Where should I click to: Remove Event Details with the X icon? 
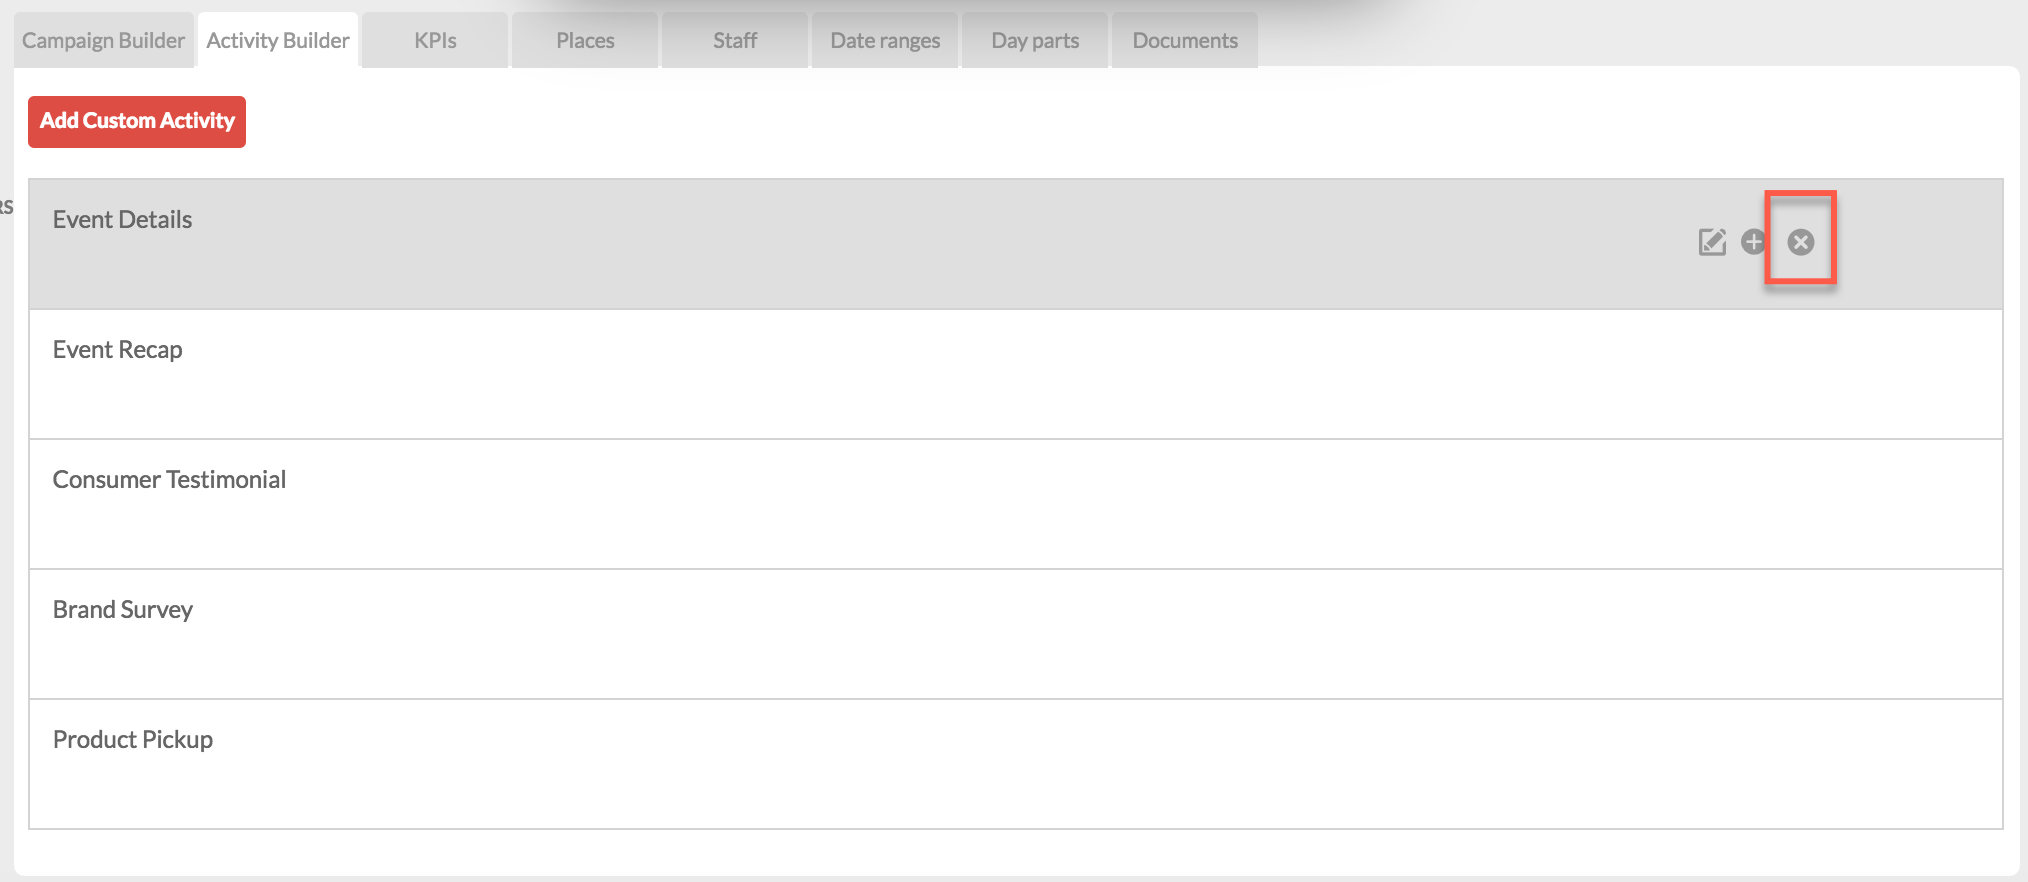click(1801, 242)
